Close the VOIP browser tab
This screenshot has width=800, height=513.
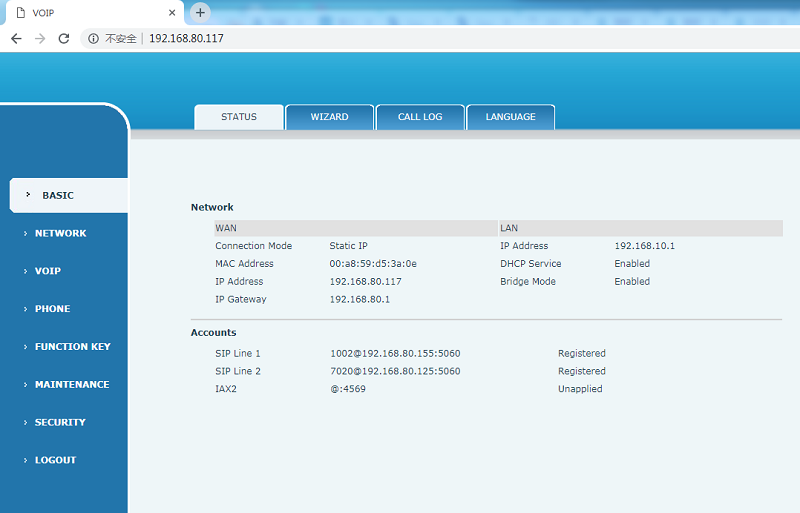tap(172, 13)
